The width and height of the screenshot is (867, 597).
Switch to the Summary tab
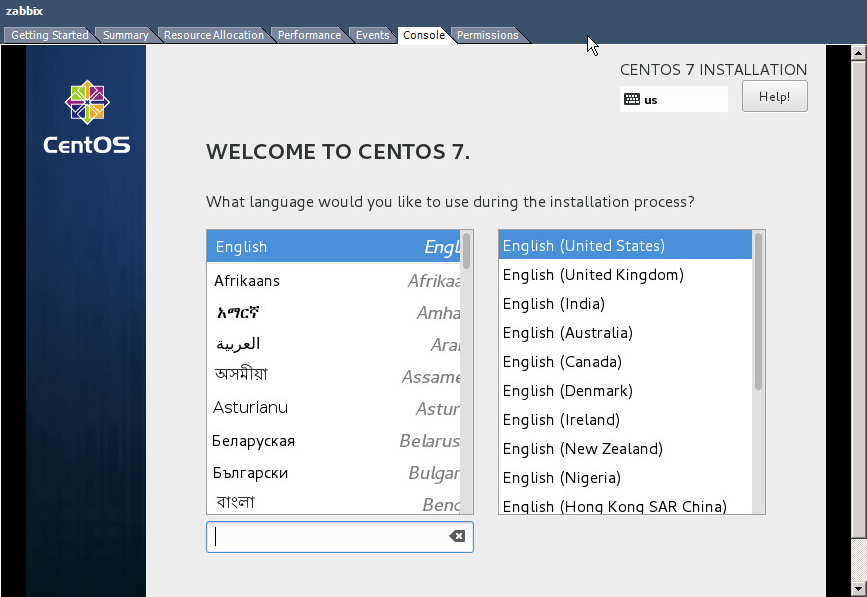coord(125,35)
